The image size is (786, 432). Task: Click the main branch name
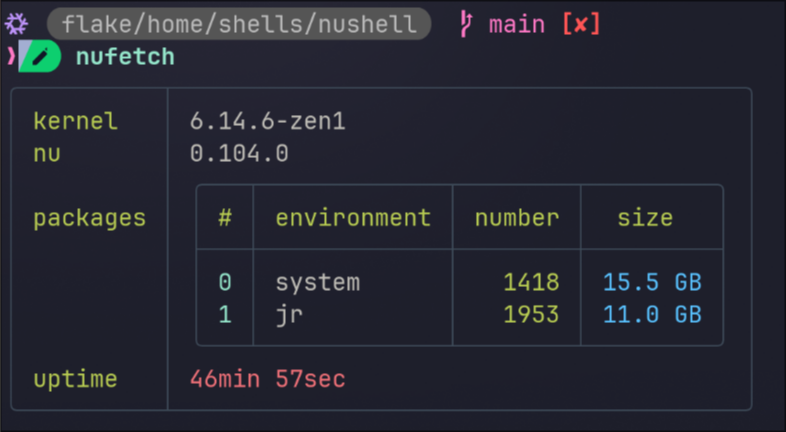tap(517, 25)
